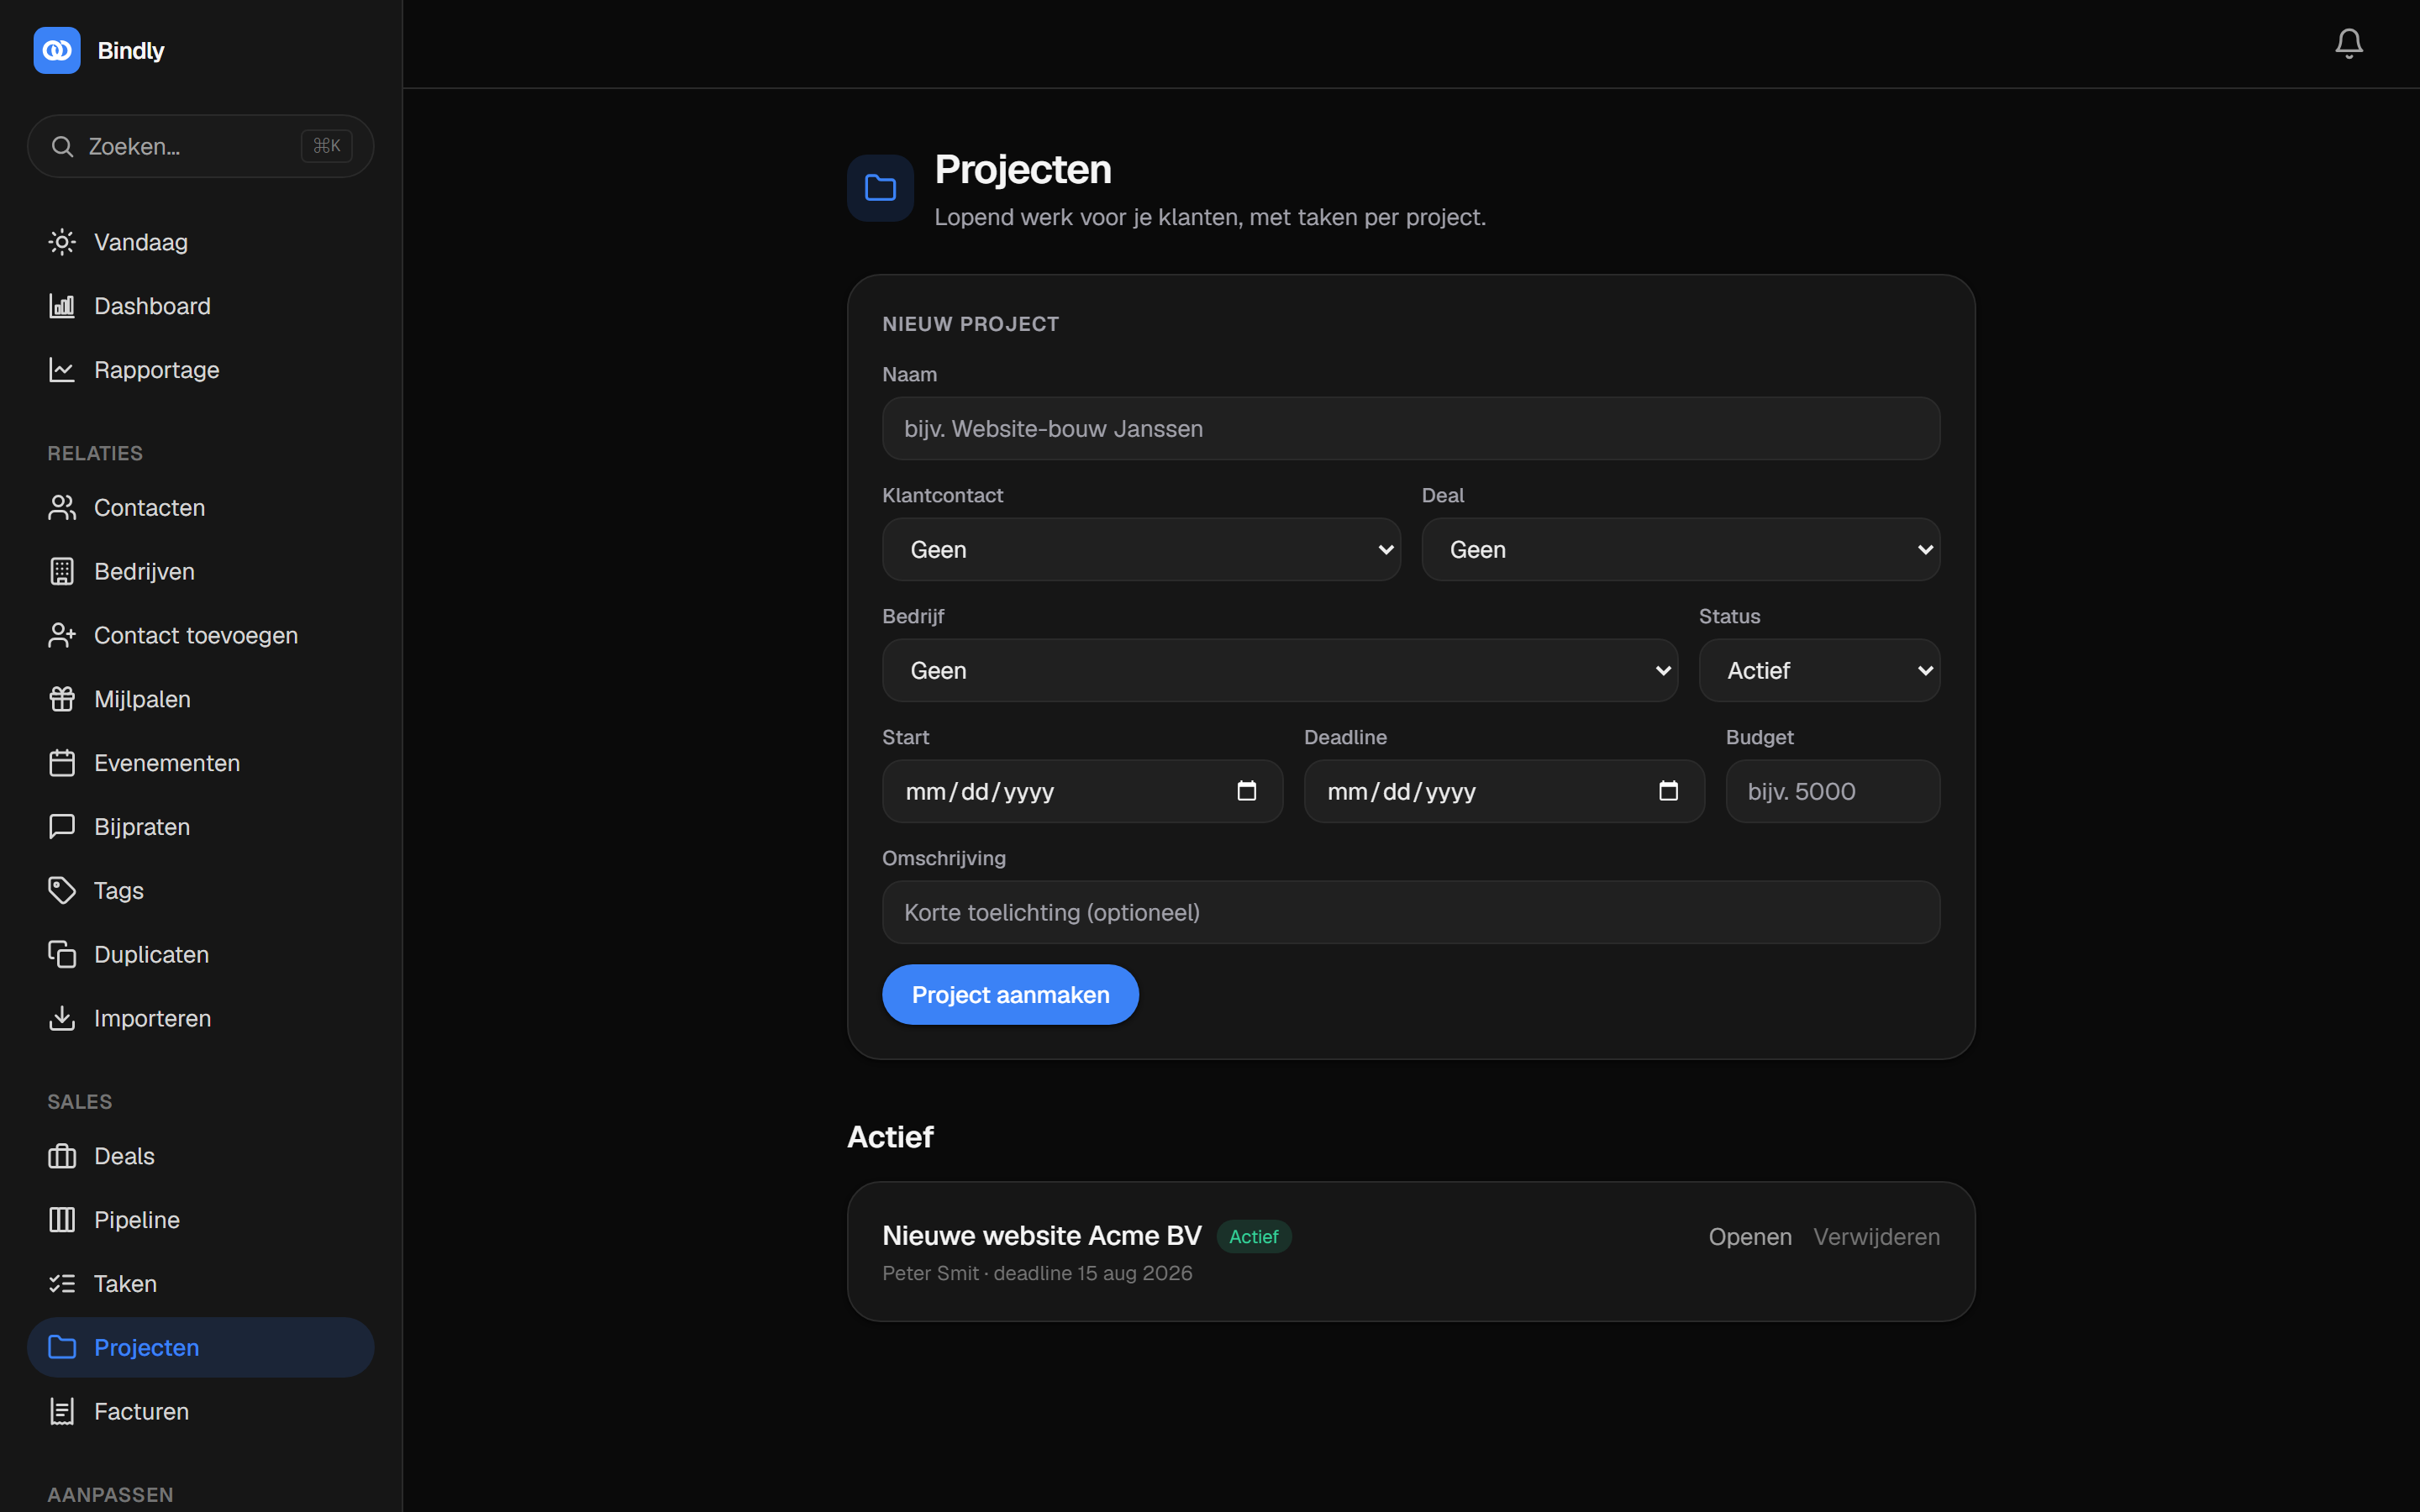Focus the Budget input field
Image resolution: width=2420 pixels, height=1512 pixels.
tap(1832, 791)
